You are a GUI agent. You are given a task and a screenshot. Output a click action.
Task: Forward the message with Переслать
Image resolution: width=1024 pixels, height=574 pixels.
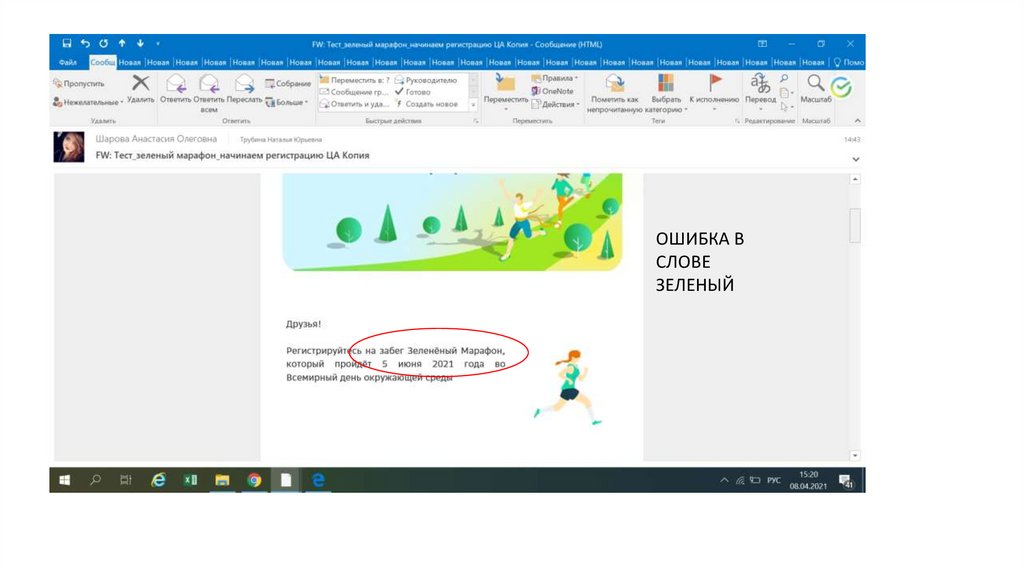pyautogui.click(x=244, y=87)
